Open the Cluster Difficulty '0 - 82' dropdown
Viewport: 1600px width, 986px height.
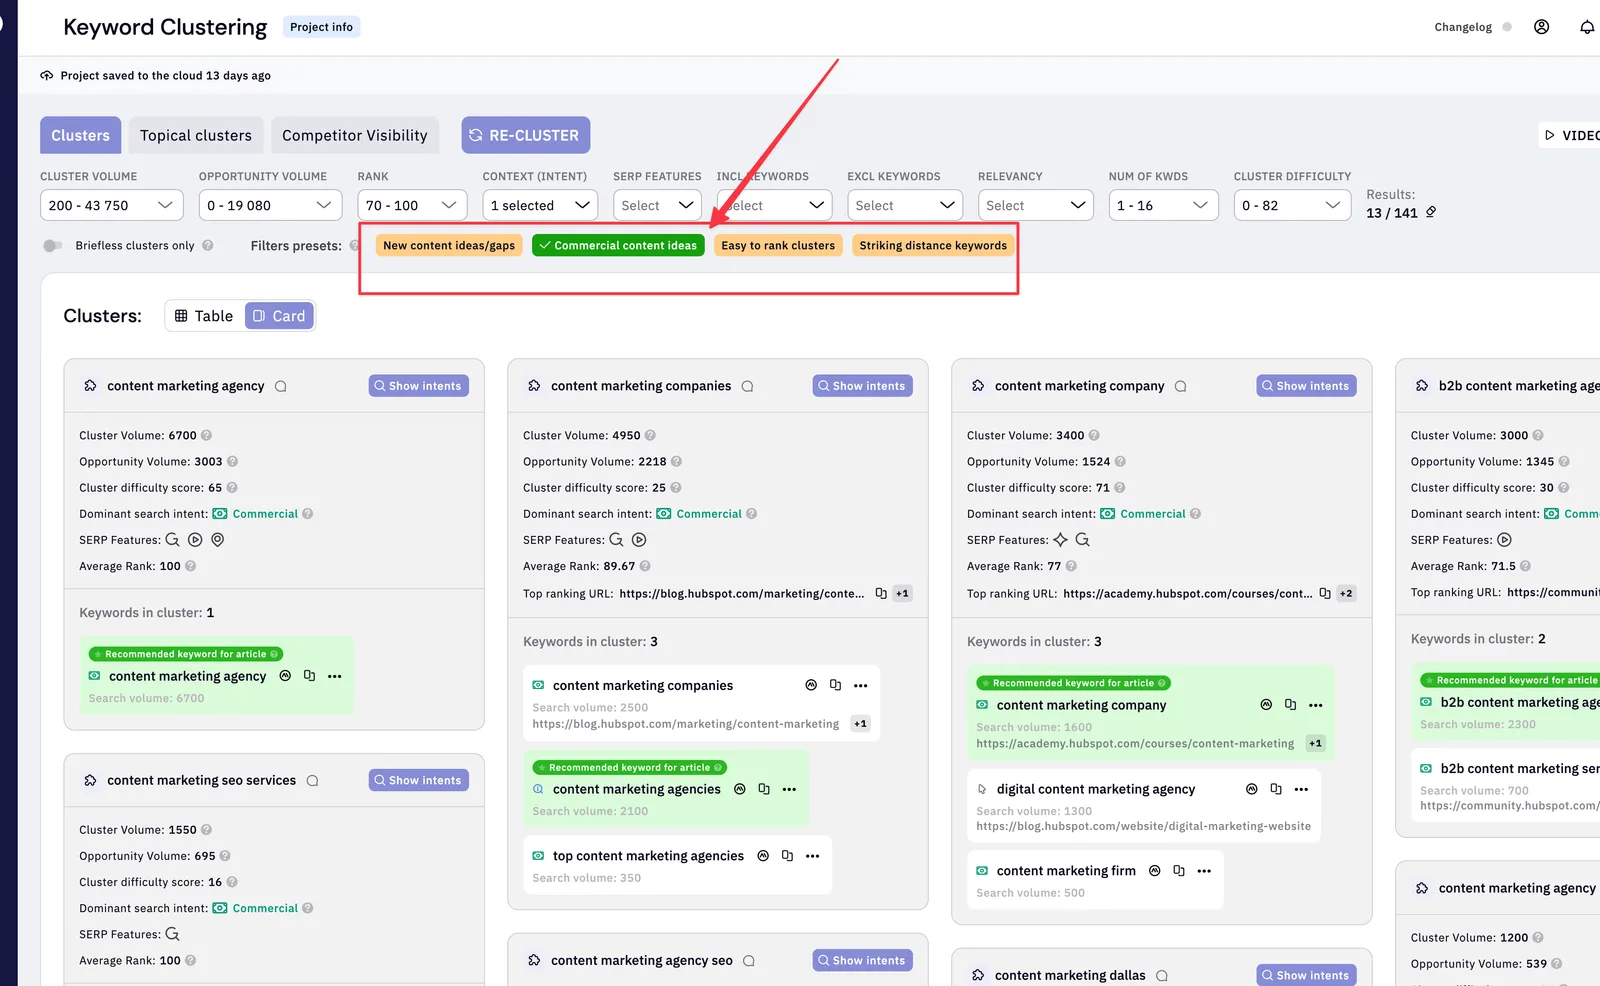tap(1292, 205)
